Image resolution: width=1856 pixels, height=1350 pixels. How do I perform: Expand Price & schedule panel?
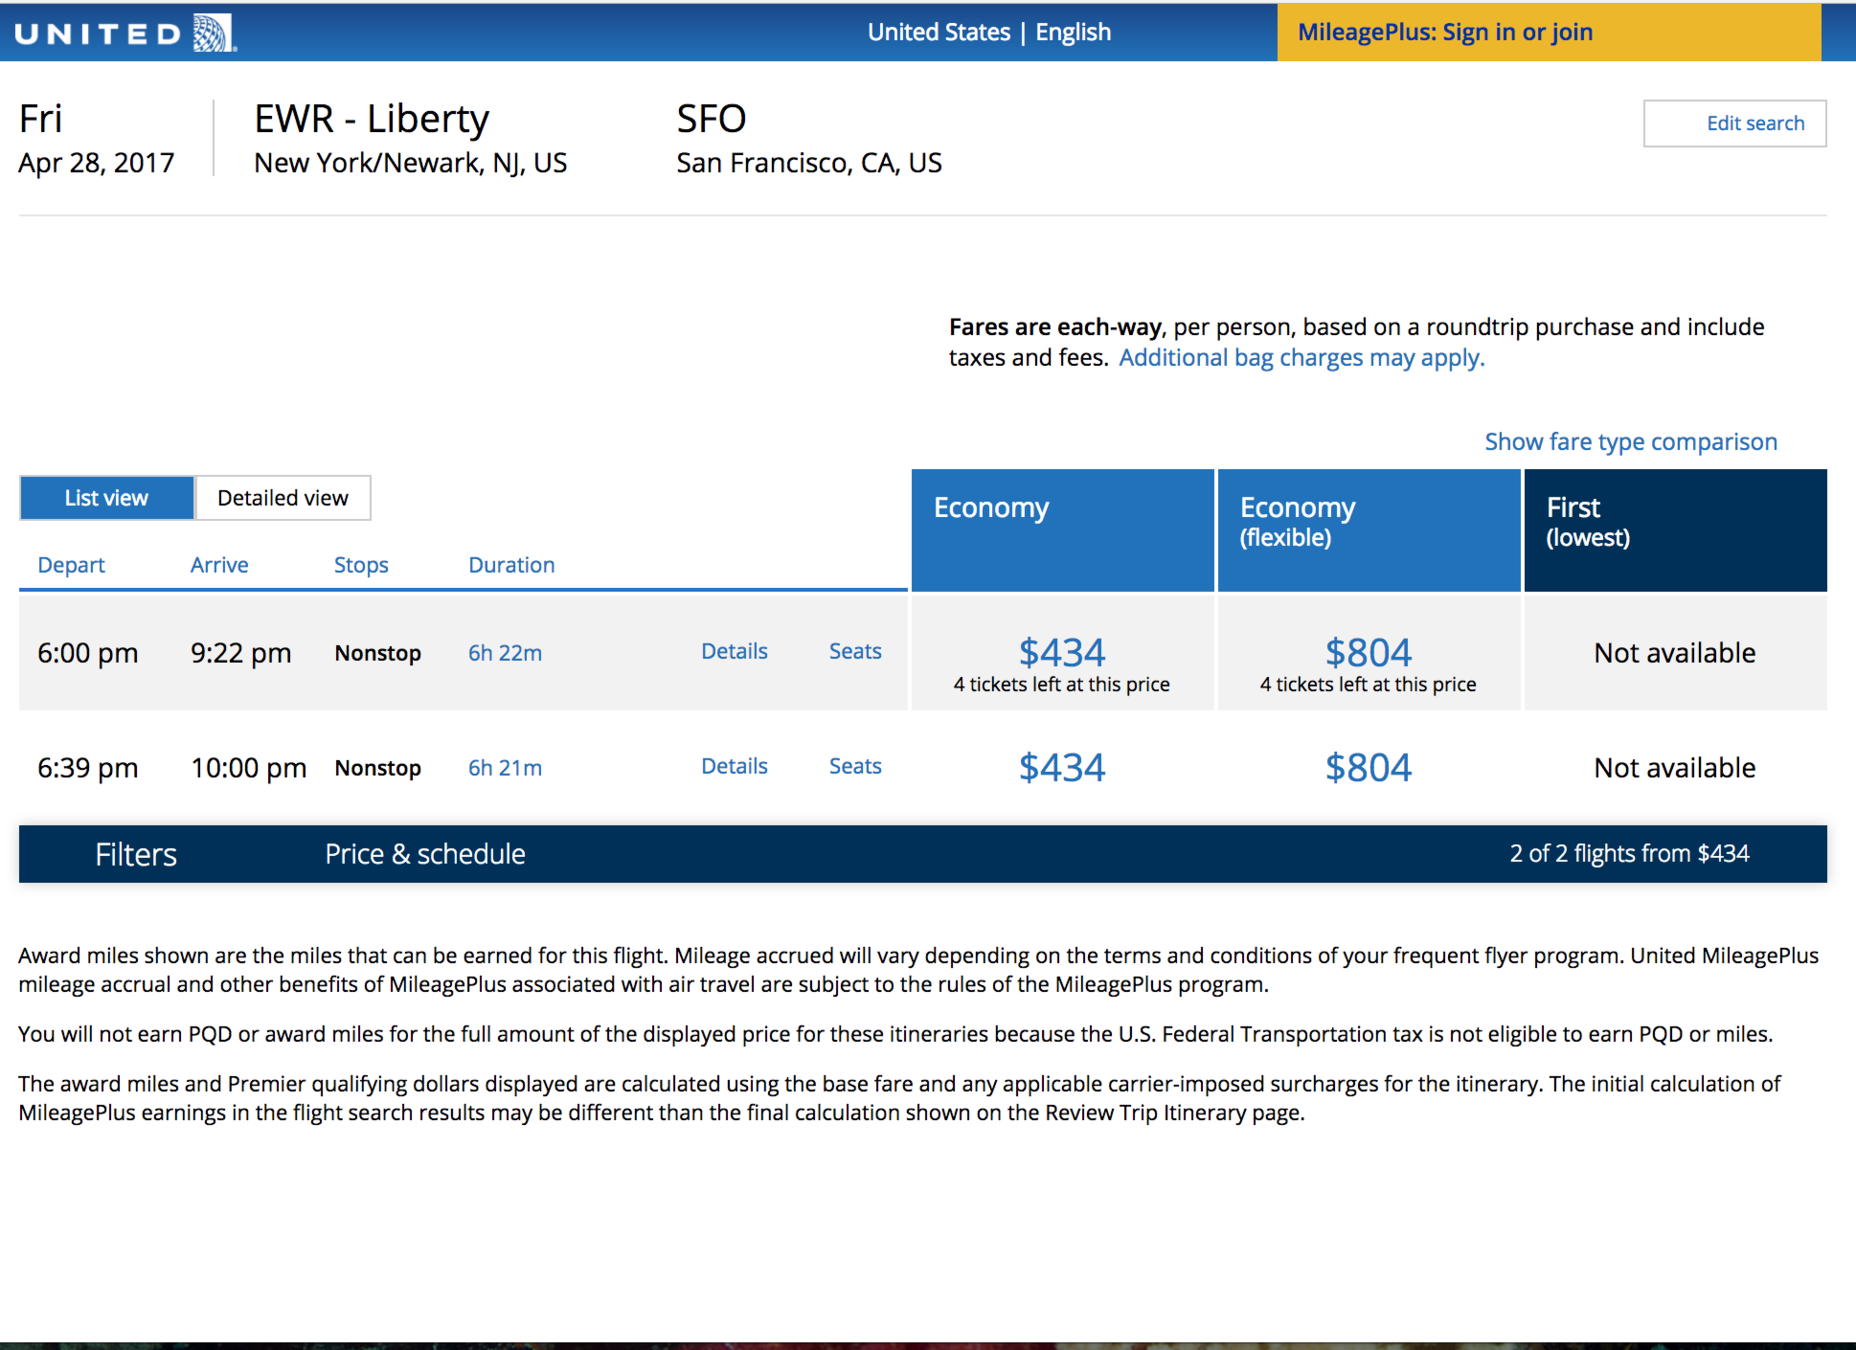(x=425, y=854)
